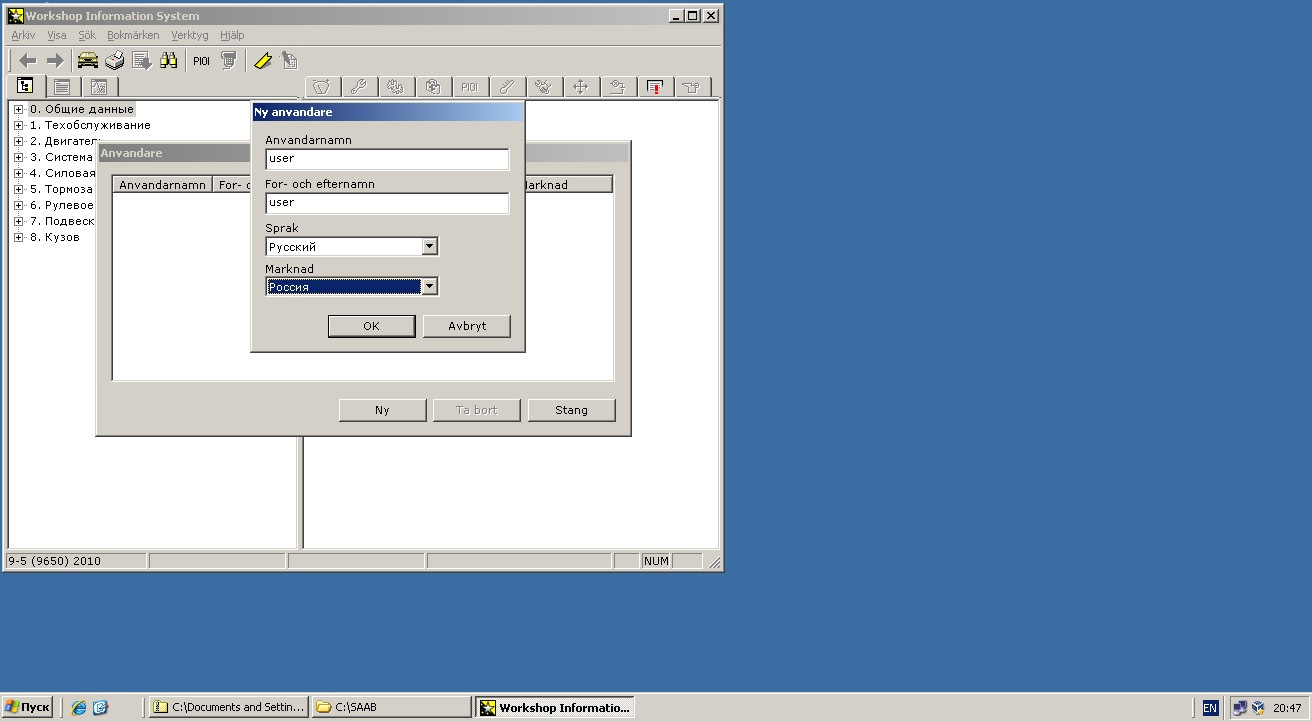The height and width of the screenshot is (722, 1312).
Task: Select '0. Общие данные' in the tree
Action: point(81,109)
